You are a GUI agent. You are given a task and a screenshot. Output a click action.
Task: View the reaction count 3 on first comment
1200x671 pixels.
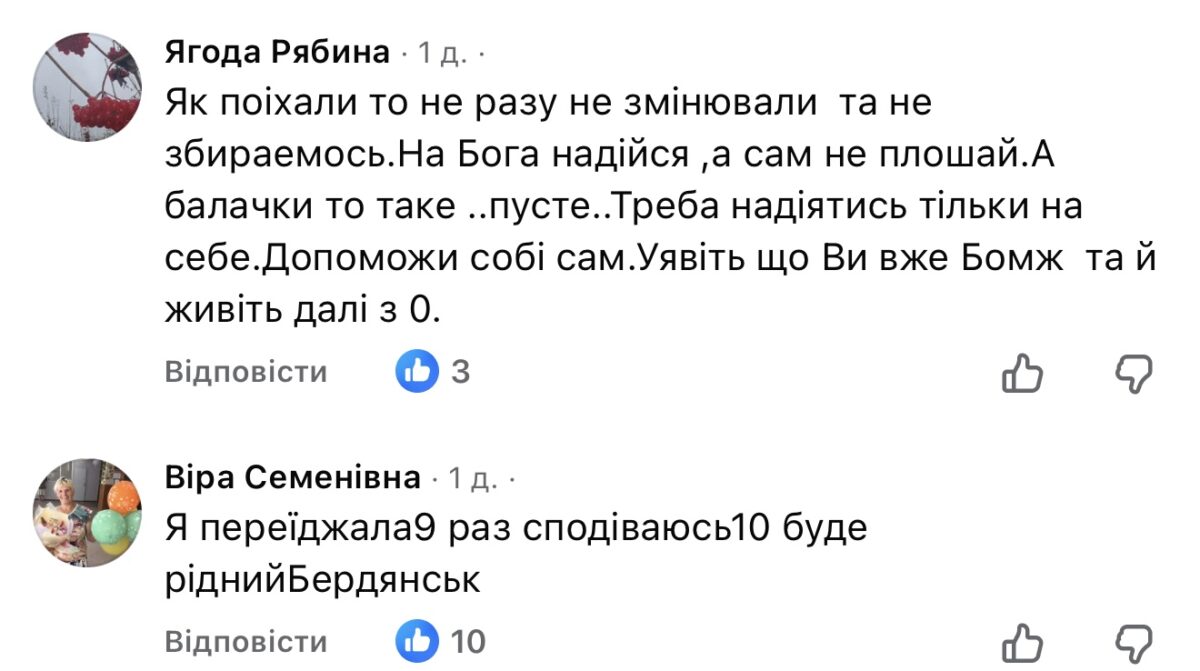coord(460,372)
